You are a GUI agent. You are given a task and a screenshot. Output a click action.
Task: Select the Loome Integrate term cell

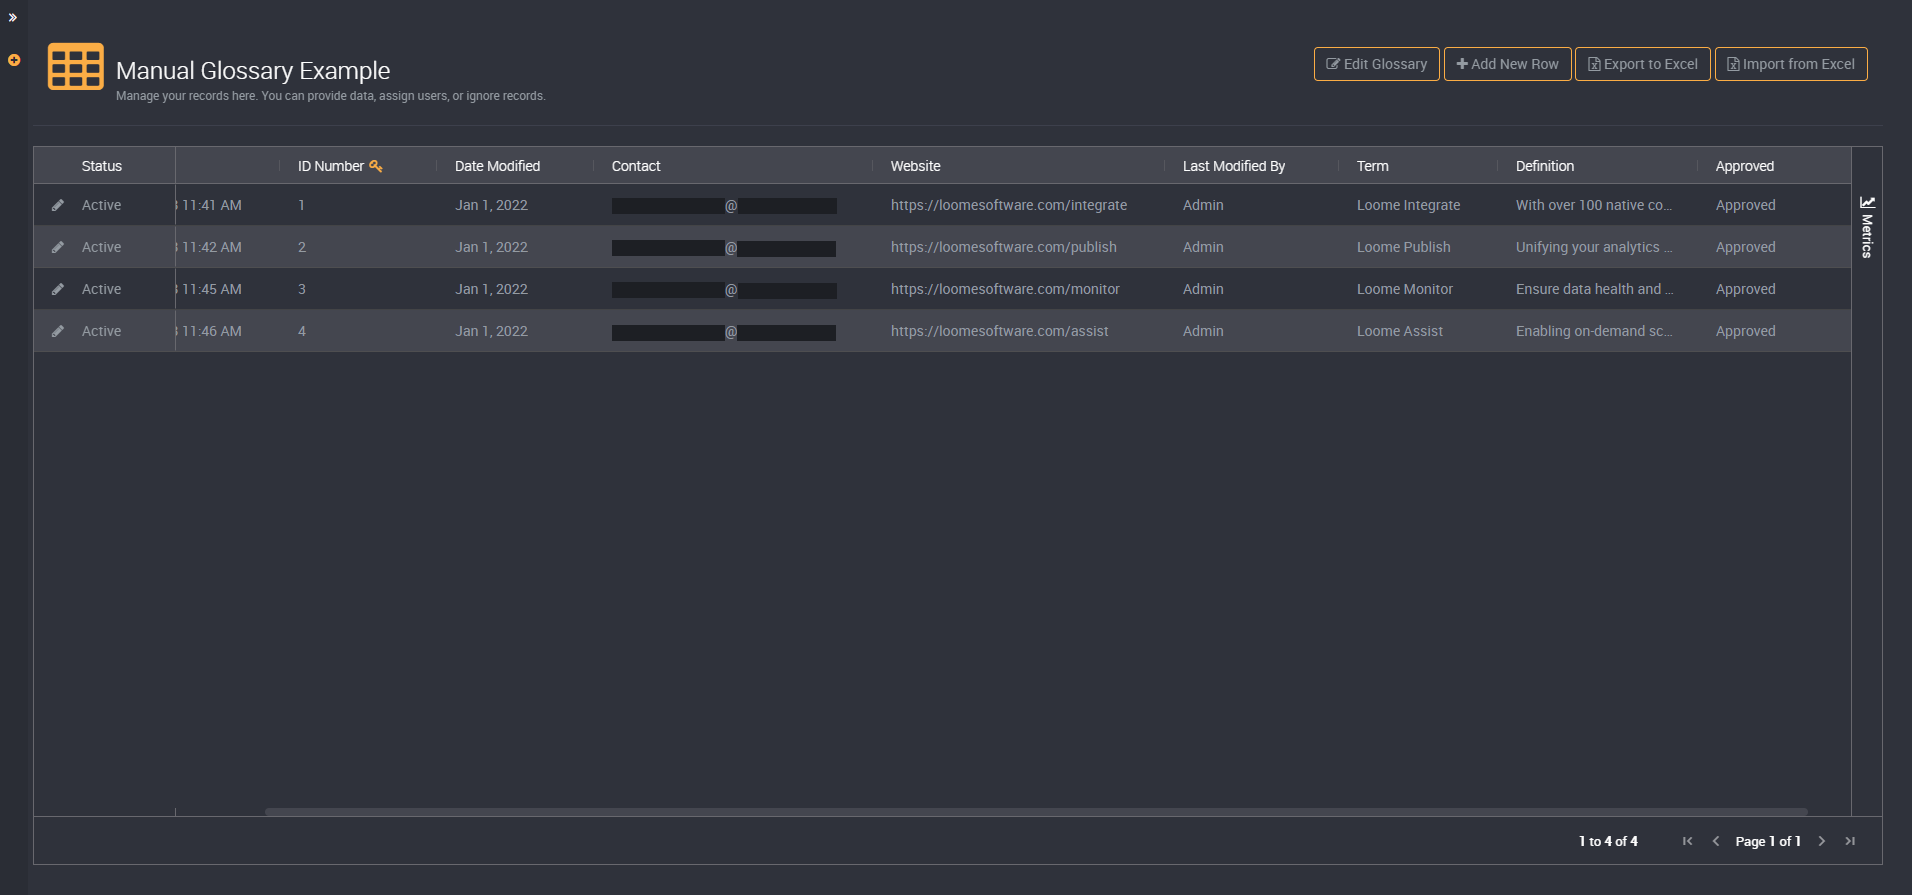[1408, 205]
